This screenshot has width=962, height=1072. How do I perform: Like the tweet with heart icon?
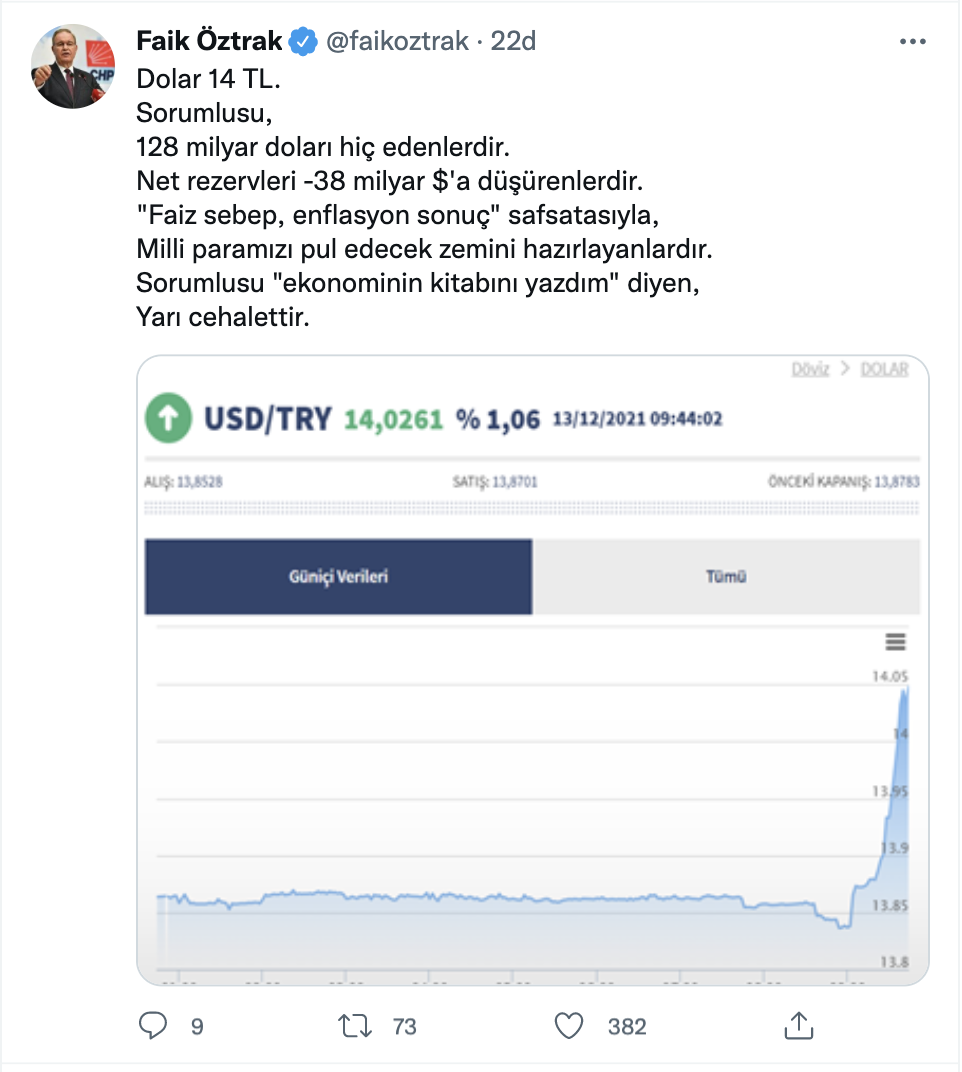tap(569, 1025)
